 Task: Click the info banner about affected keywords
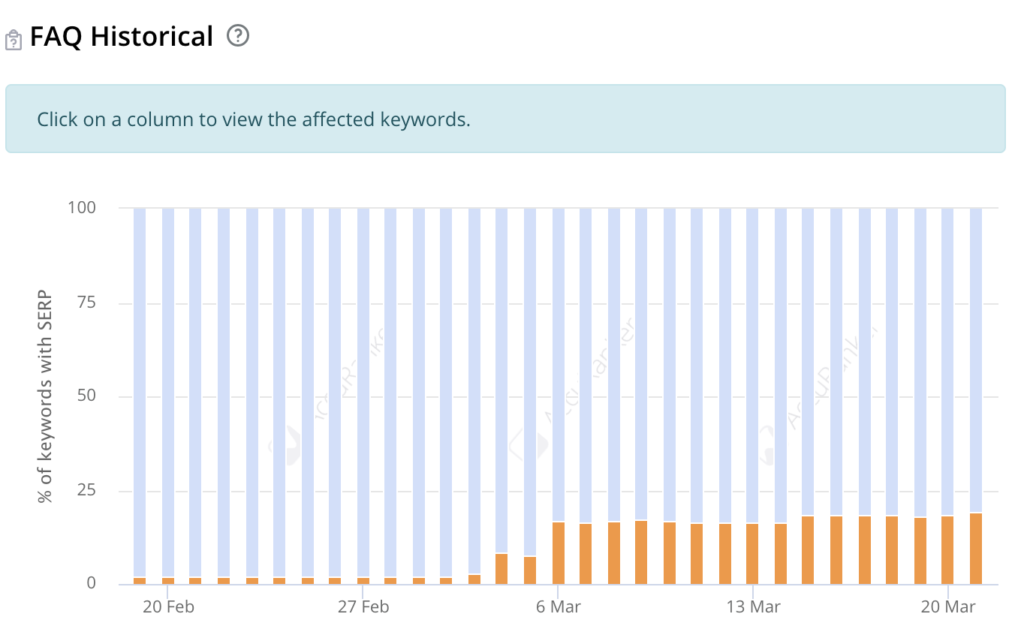click(x=505, y=119)
